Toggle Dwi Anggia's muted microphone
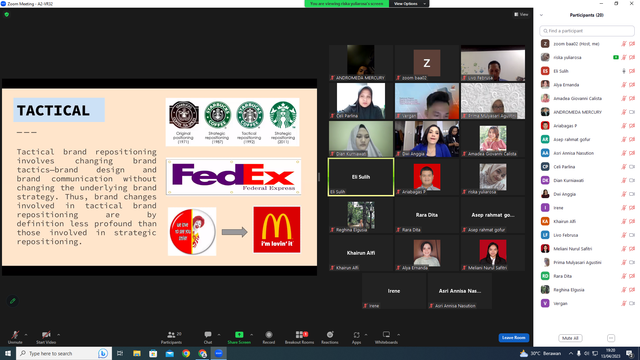This screenshot has height=360, width=640. pos(624,194)
